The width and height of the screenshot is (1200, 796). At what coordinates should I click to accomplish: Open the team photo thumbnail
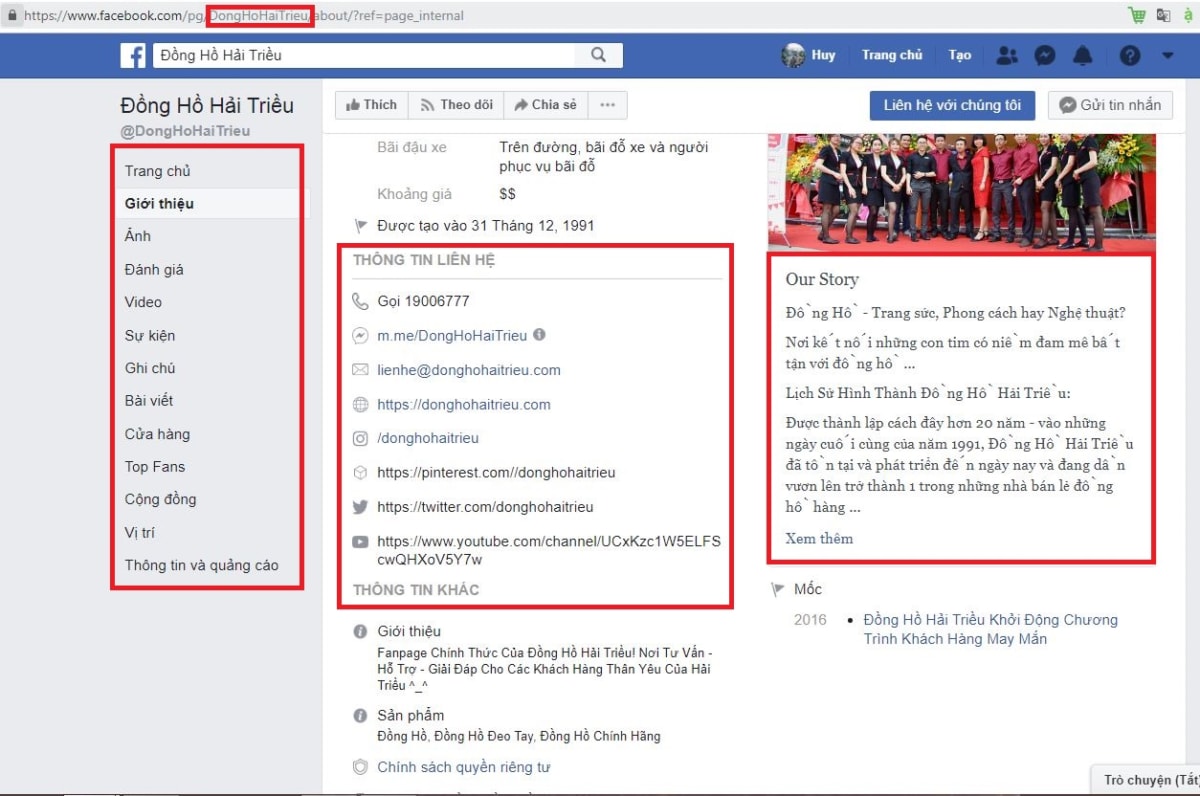[x=961, y=191]
